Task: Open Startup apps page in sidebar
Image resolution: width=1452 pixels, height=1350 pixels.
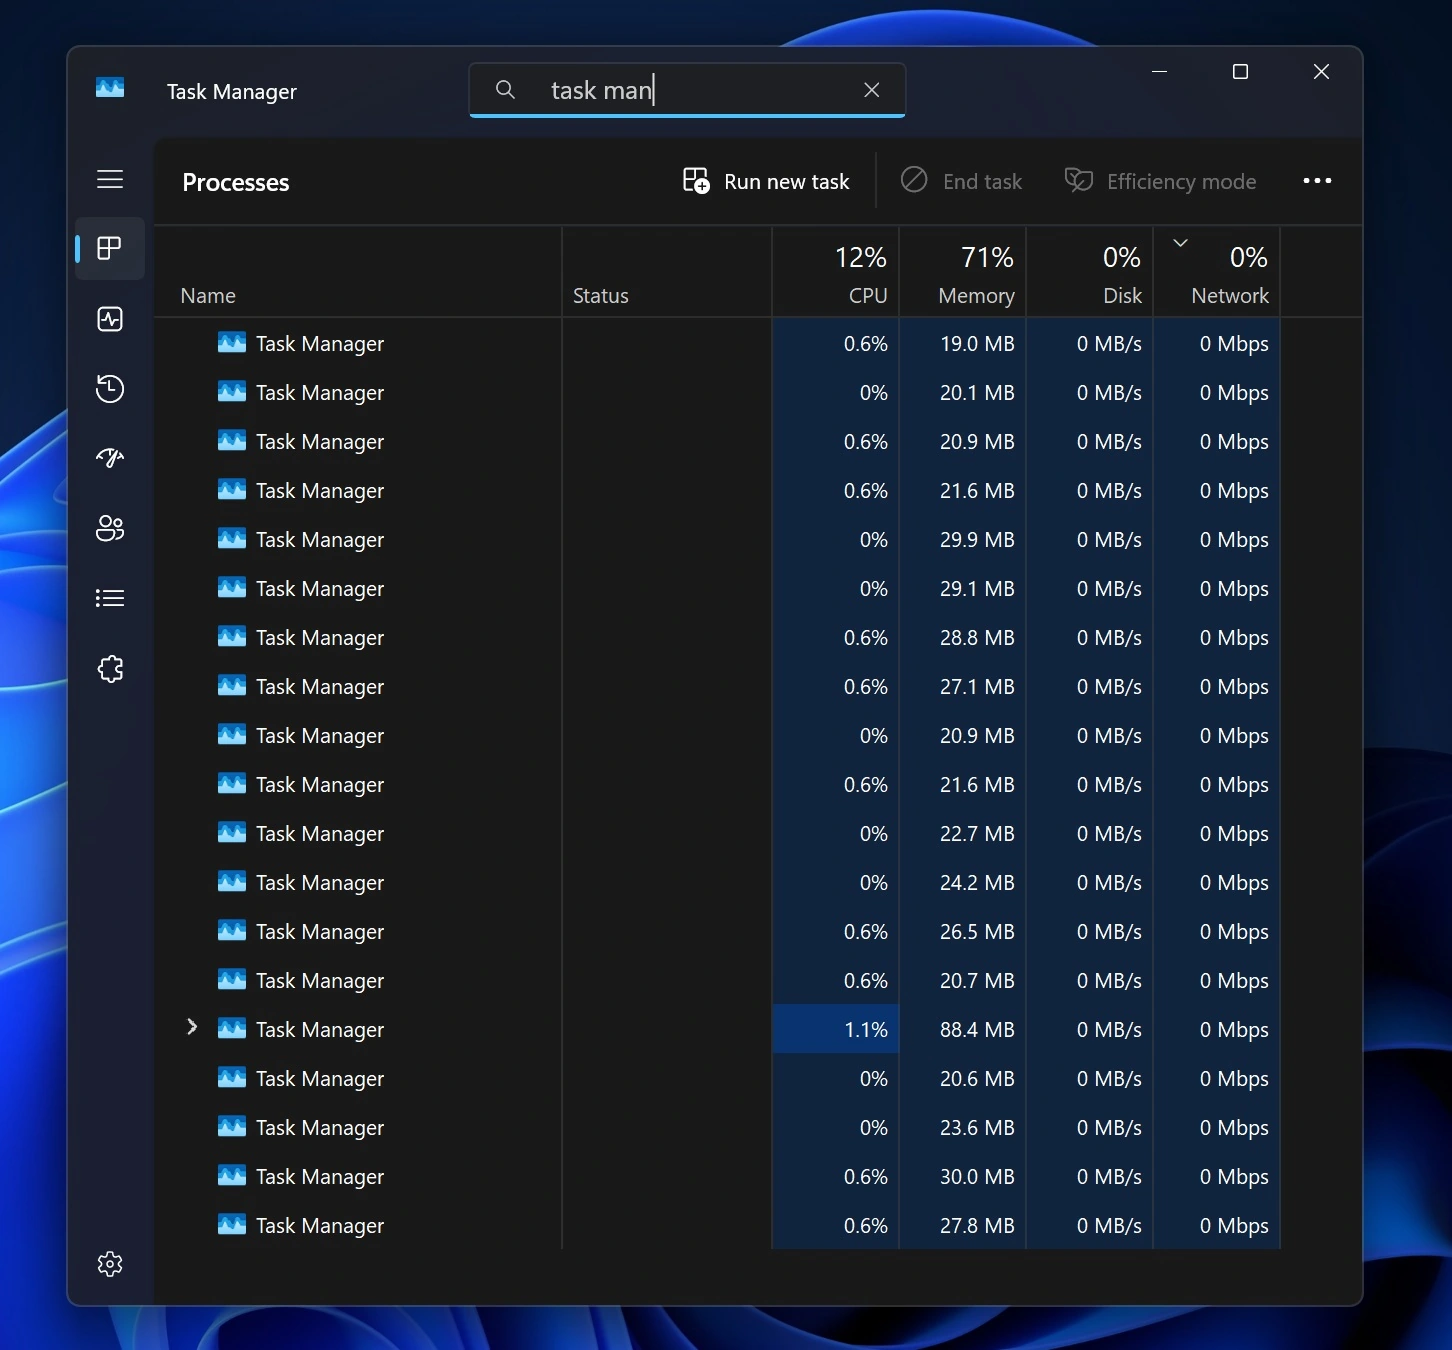Action: (x=110, y=458)
